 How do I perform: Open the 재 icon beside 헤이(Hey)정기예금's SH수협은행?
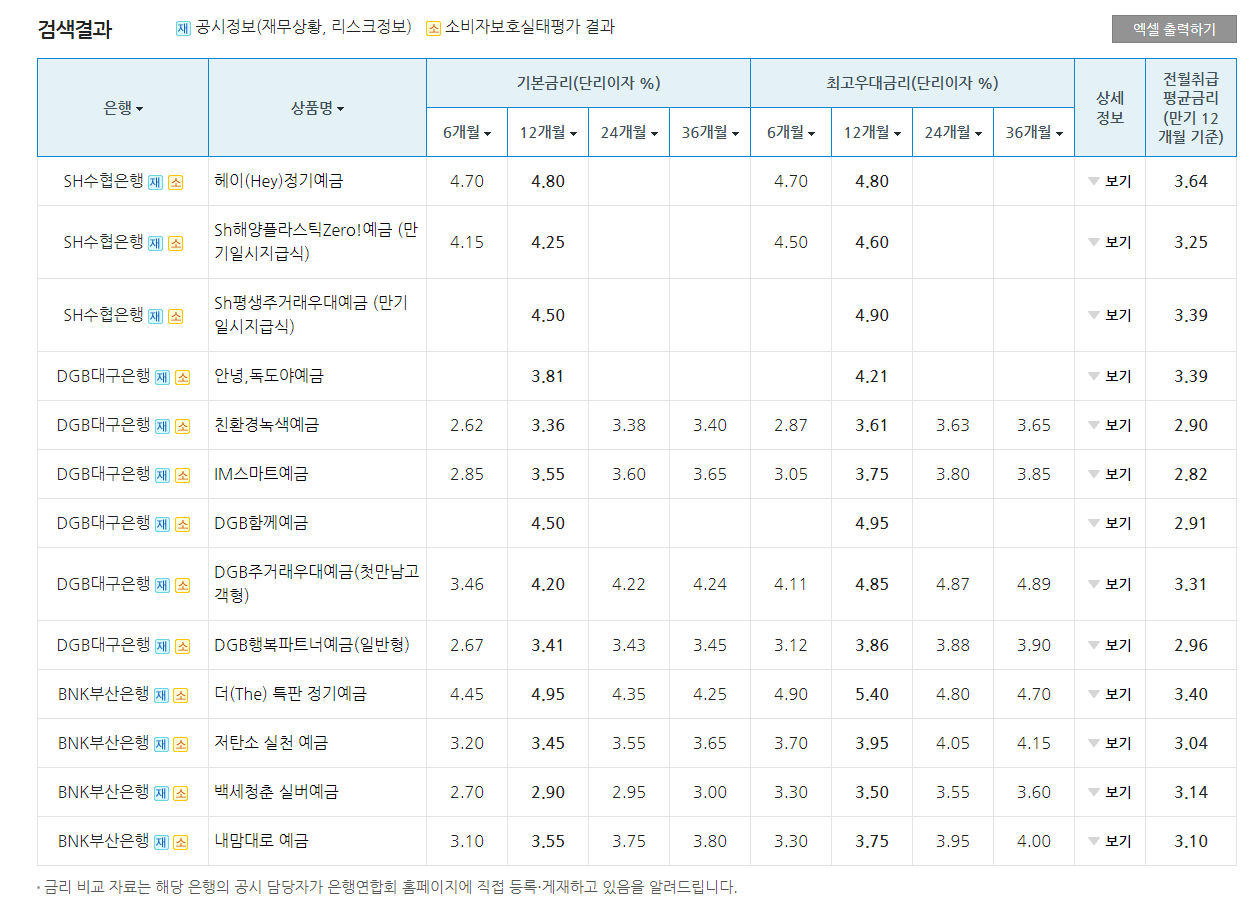[156, 183]
